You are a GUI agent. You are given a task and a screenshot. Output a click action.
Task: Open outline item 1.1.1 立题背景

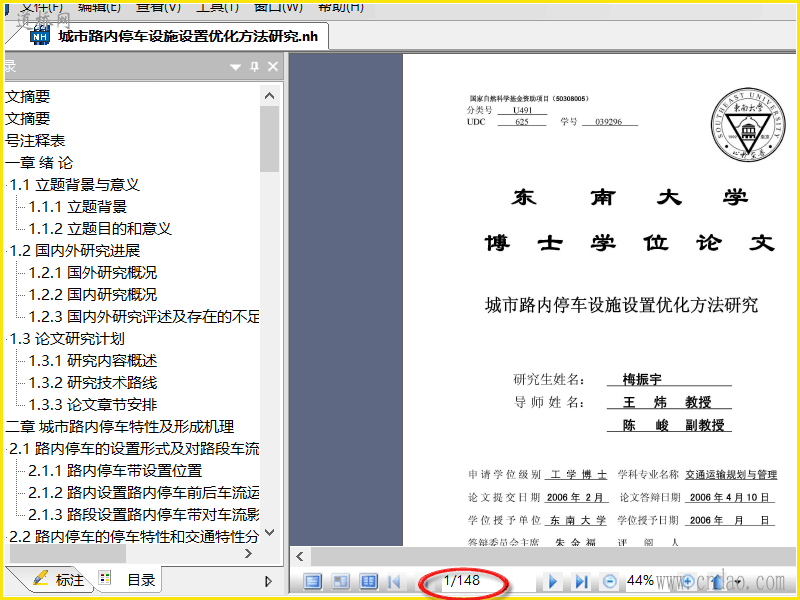click(78, 207)
